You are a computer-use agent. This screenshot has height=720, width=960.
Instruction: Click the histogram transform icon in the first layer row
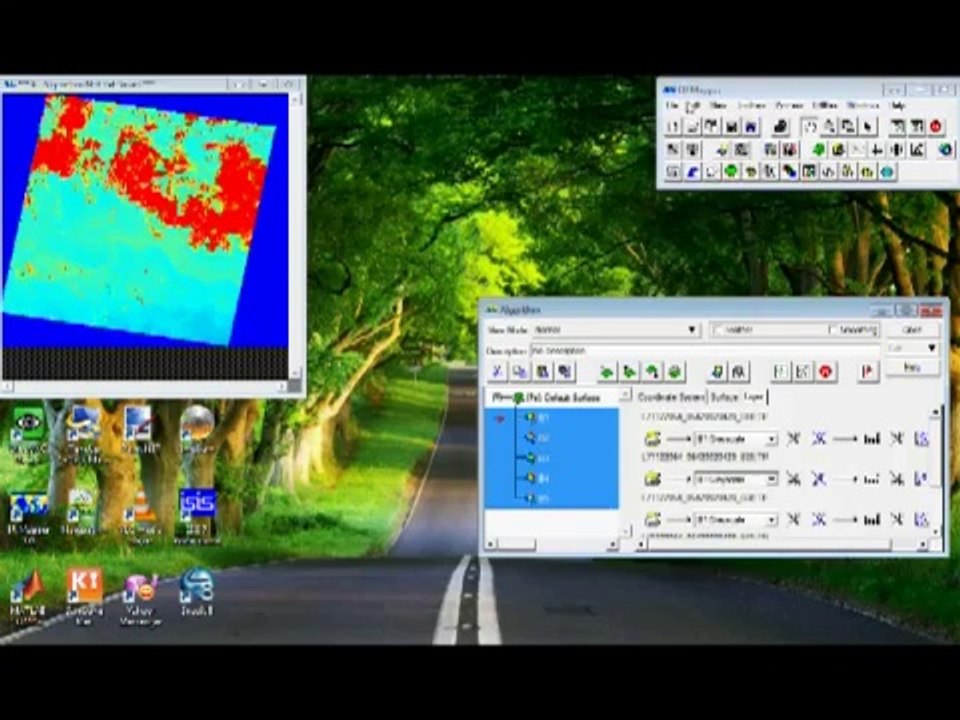pyautogui.click(x=871, y=438)
